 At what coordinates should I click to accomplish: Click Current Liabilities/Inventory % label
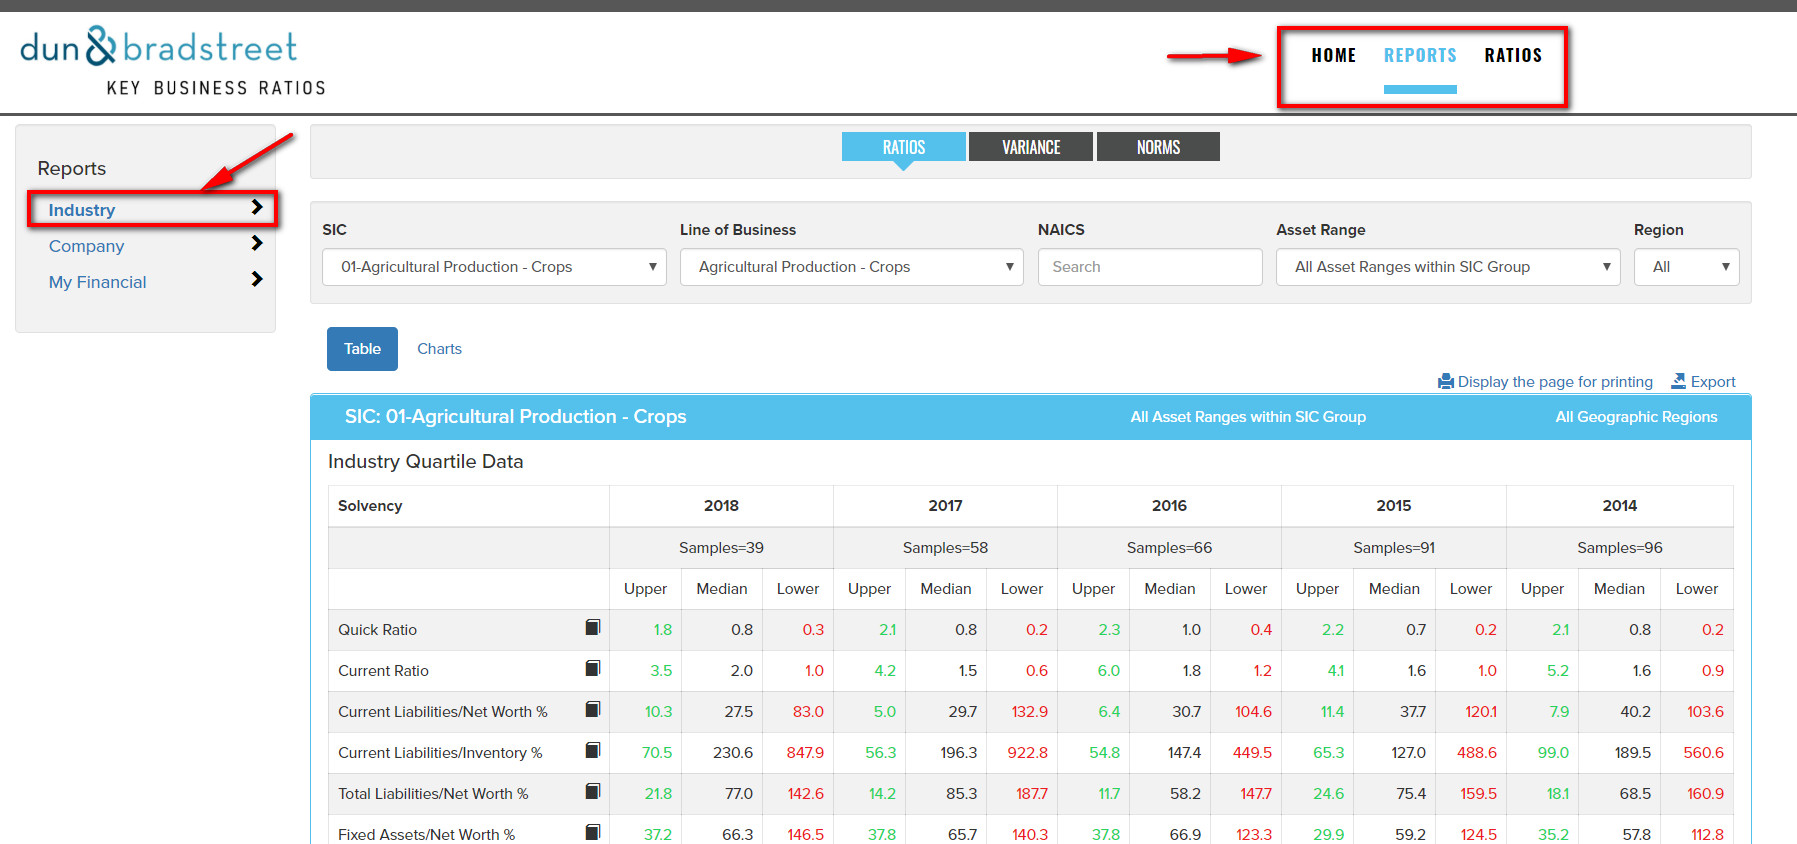[440, 753]
